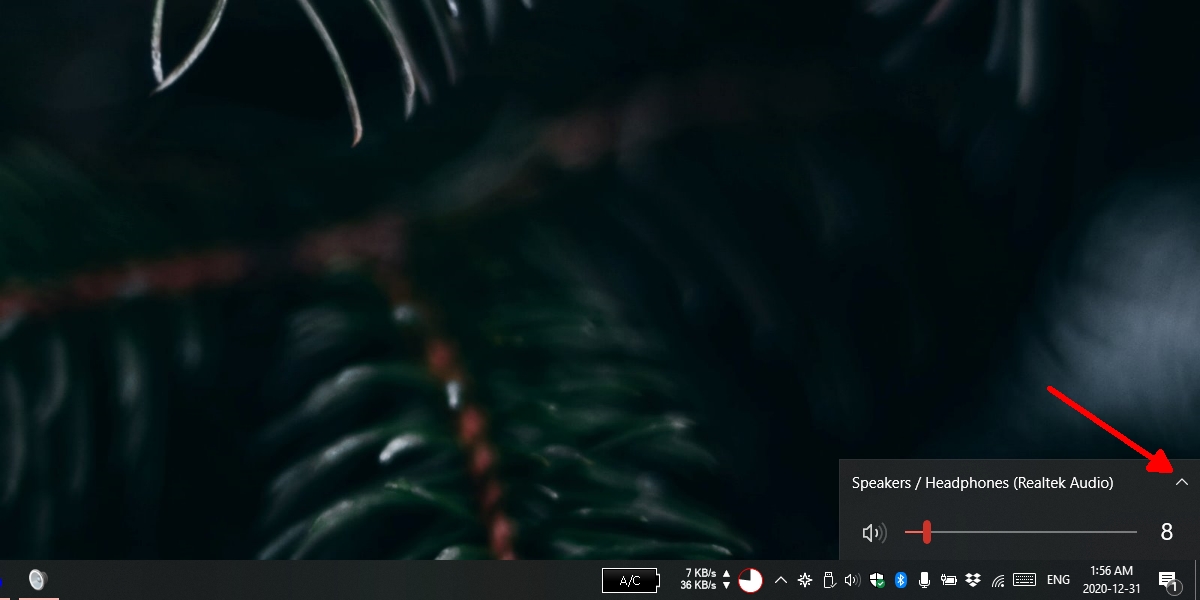Open the Action Center notification icon
1200x600 pixels.
pyautogui.click(x=1168, y=581)
